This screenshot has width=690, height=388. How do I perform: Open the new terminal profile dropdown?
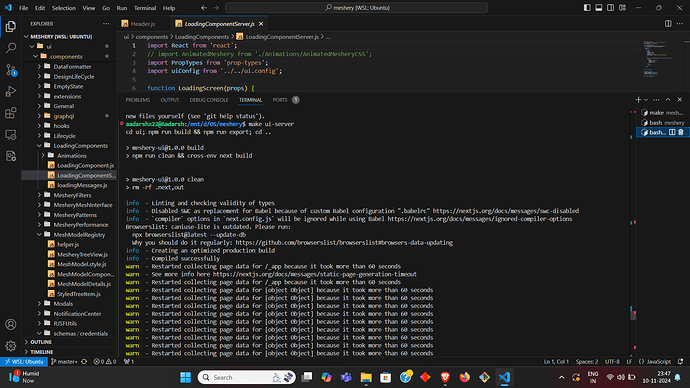pyautogui.click(x=646, y=100)
